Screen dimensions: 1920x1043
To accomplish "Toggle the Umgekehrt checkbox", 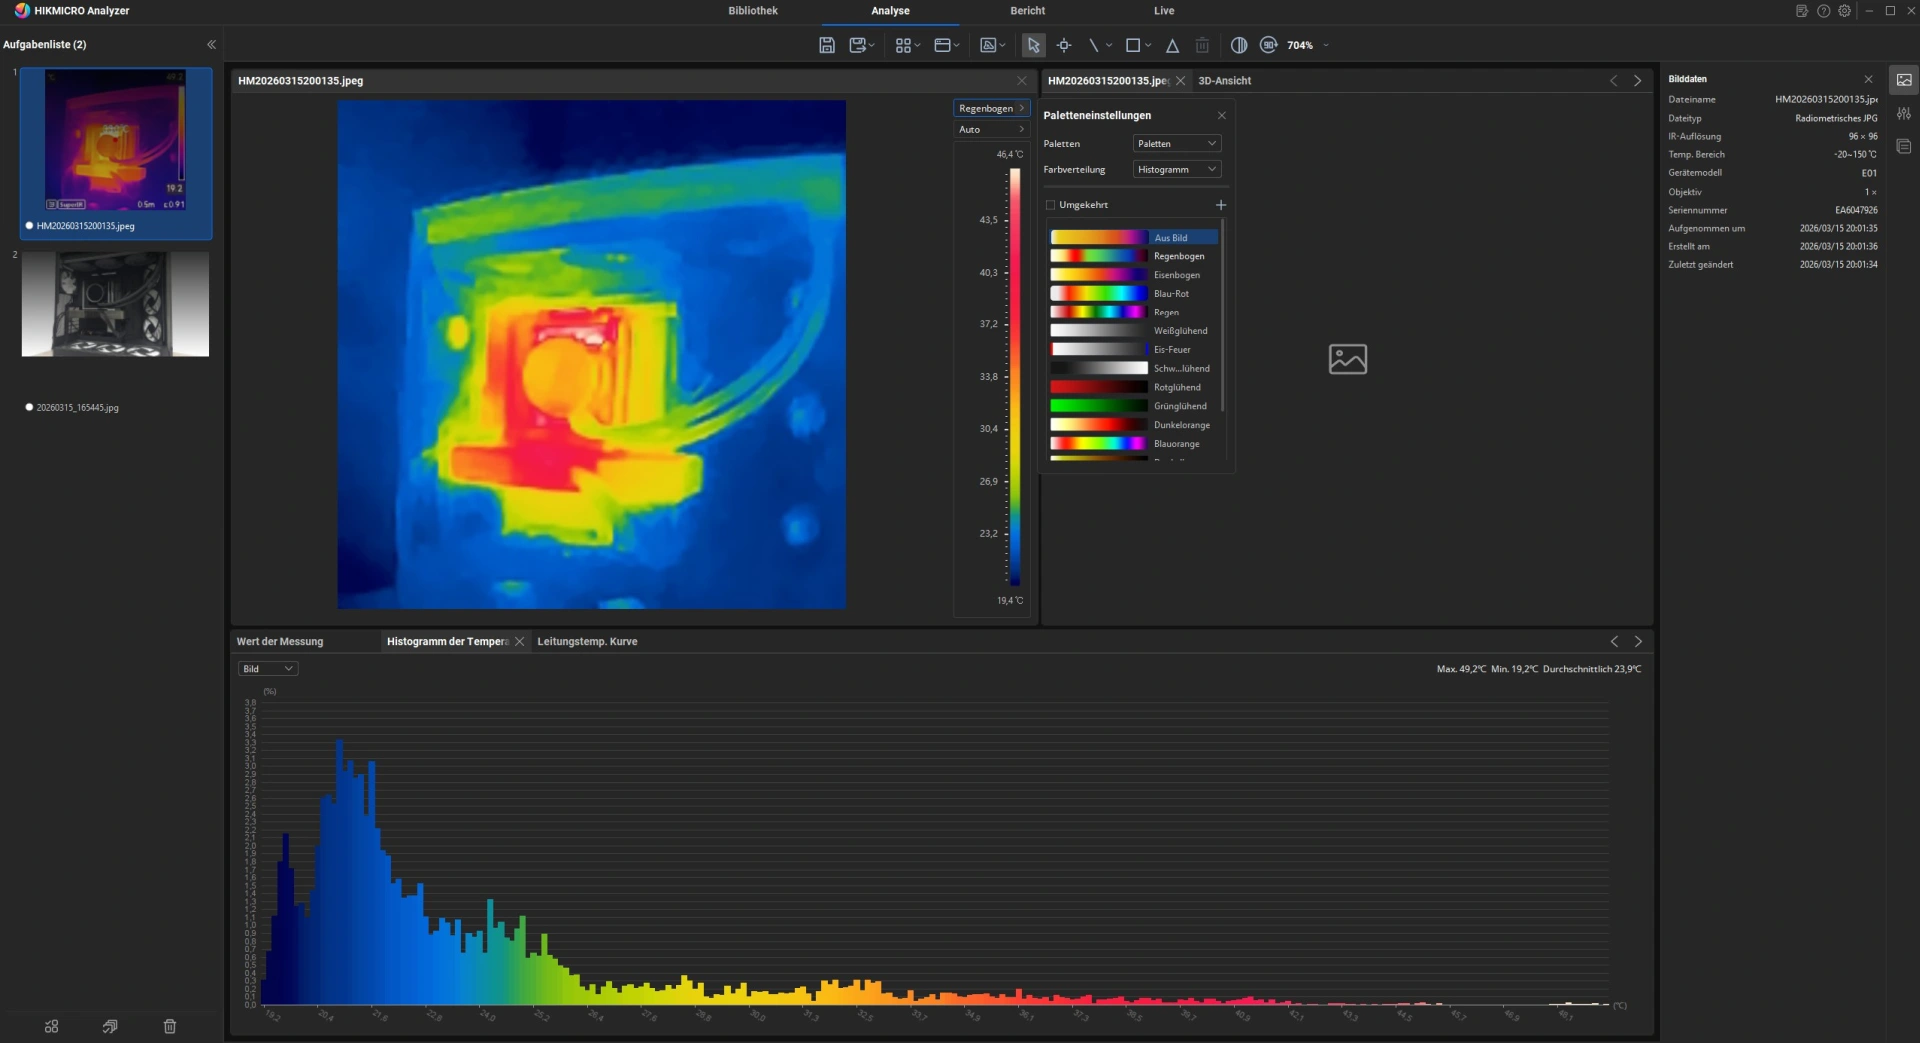I will [1050, 205].
